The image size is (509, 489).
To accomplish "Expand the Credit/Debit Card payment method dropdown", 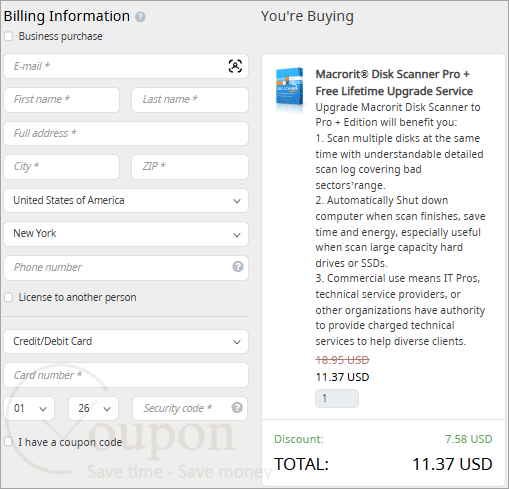I will [x=126, y=342].
